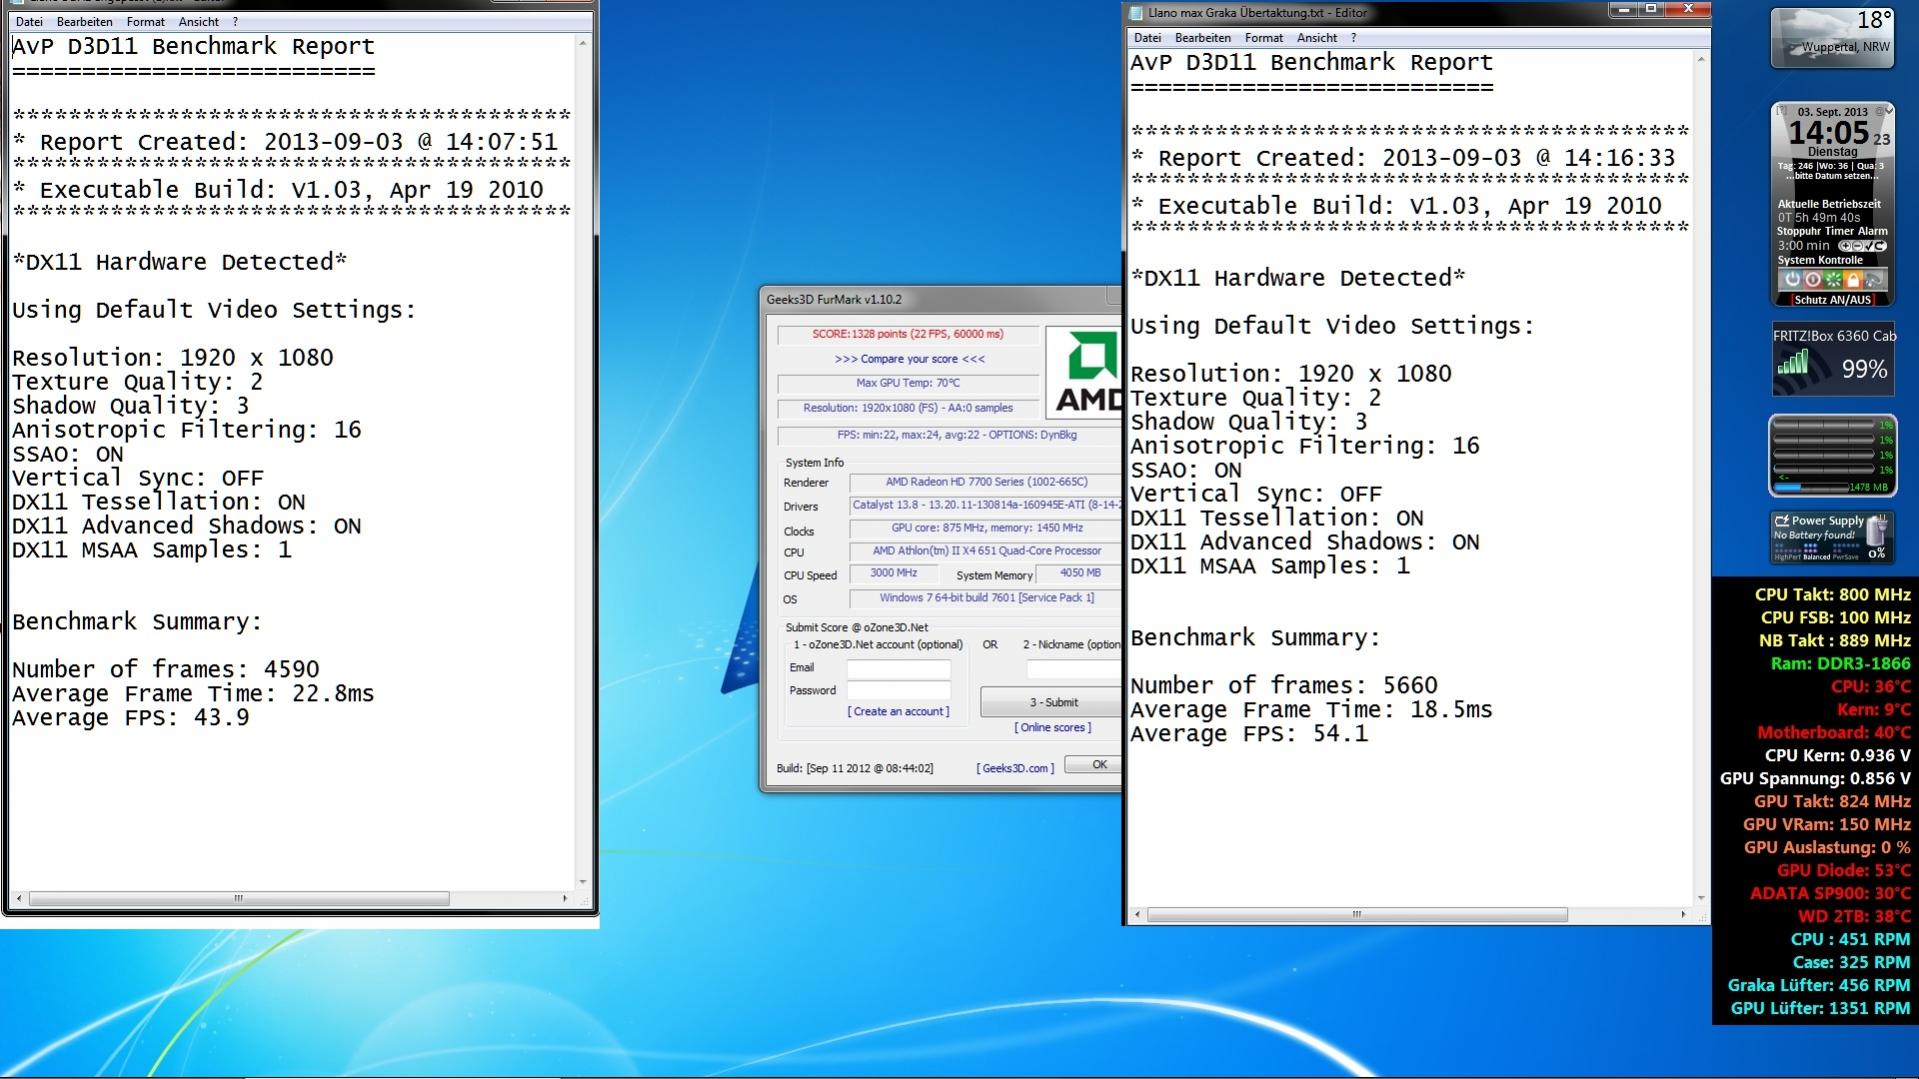1919x1079 pixels.
Task: Open Ansicht menu in Llano max Graka Editor
Action: (1317, 38)
